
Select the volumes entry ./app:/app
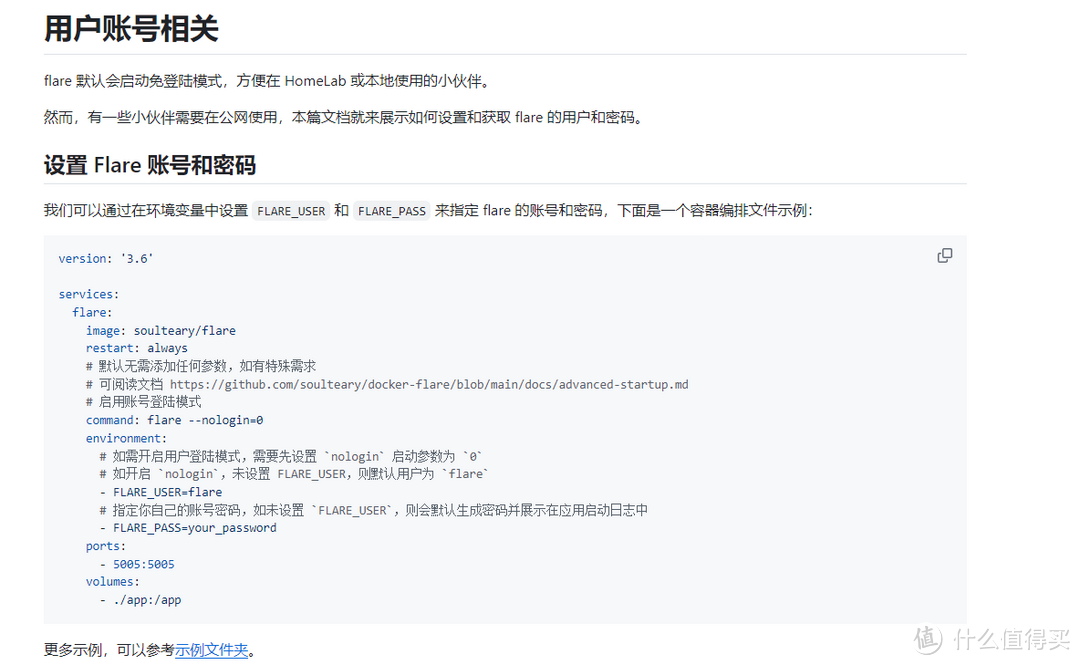pyautogui.click(x=141, y=599)
